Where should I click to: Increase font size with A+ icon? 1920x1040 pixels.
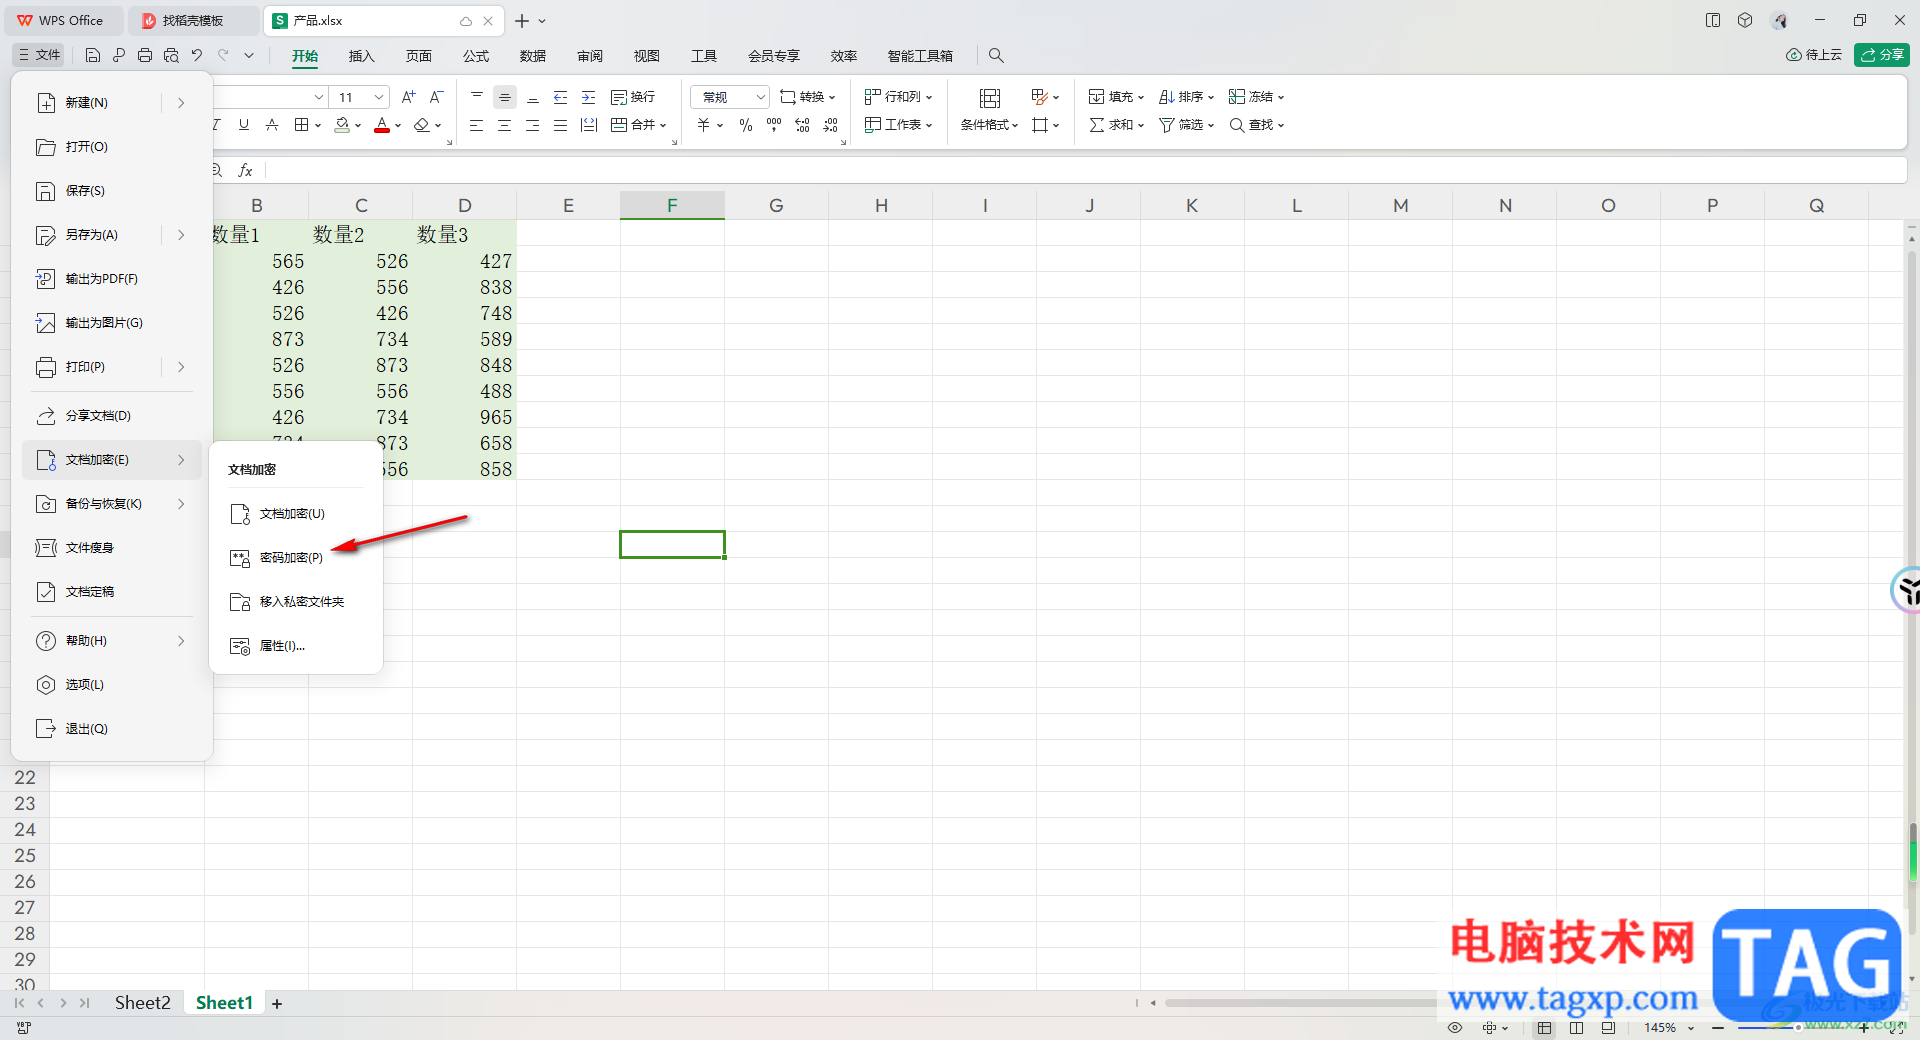point(408,97)
